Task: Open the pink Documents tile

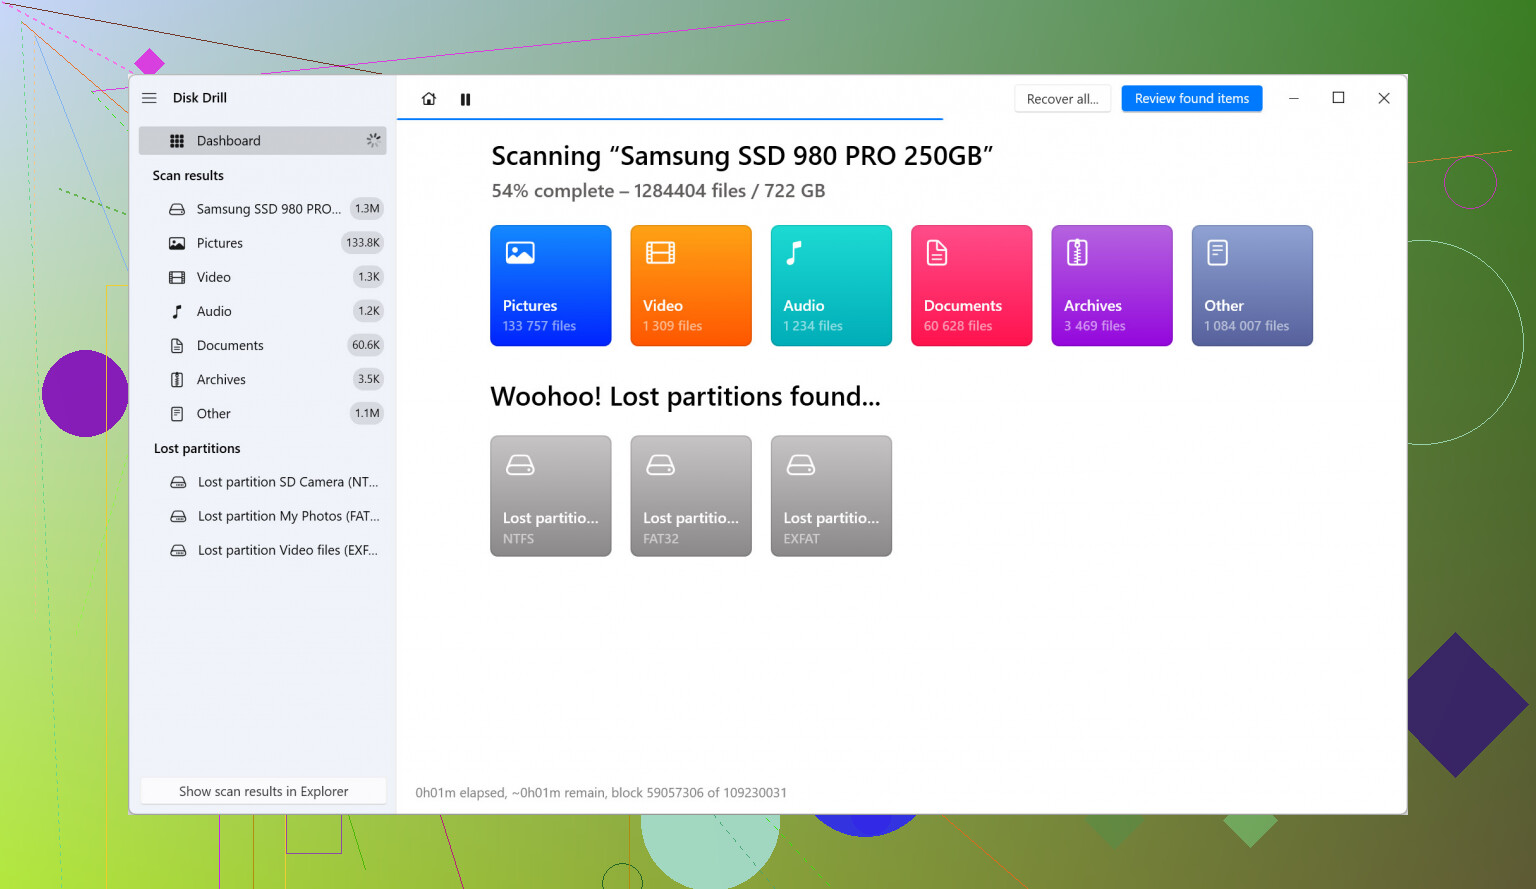Action: pyautogui.click(x=971, y=286)
